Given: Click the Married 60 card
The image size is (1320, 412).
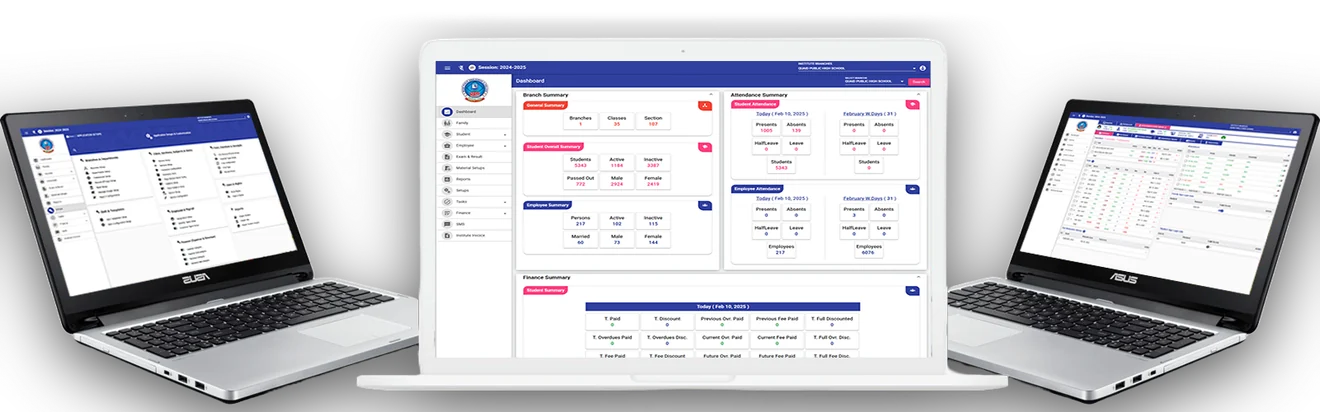Looking at the screenshot, I should tap(580, 239).
